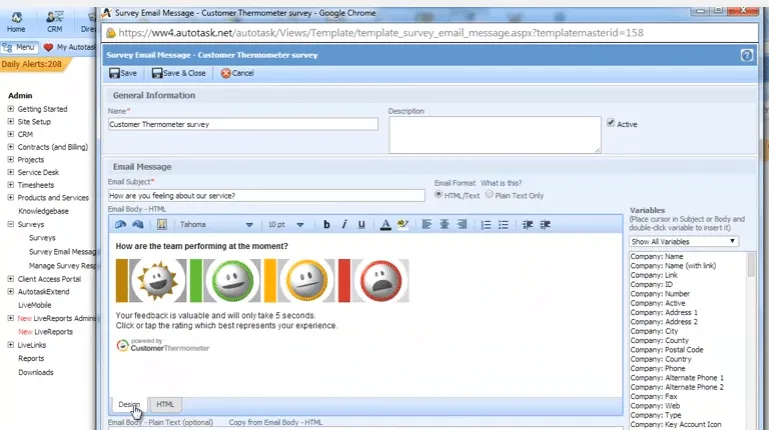Select HTML/Text email format
The width and height of the screenshot is (769, 430).
[438, 195]
